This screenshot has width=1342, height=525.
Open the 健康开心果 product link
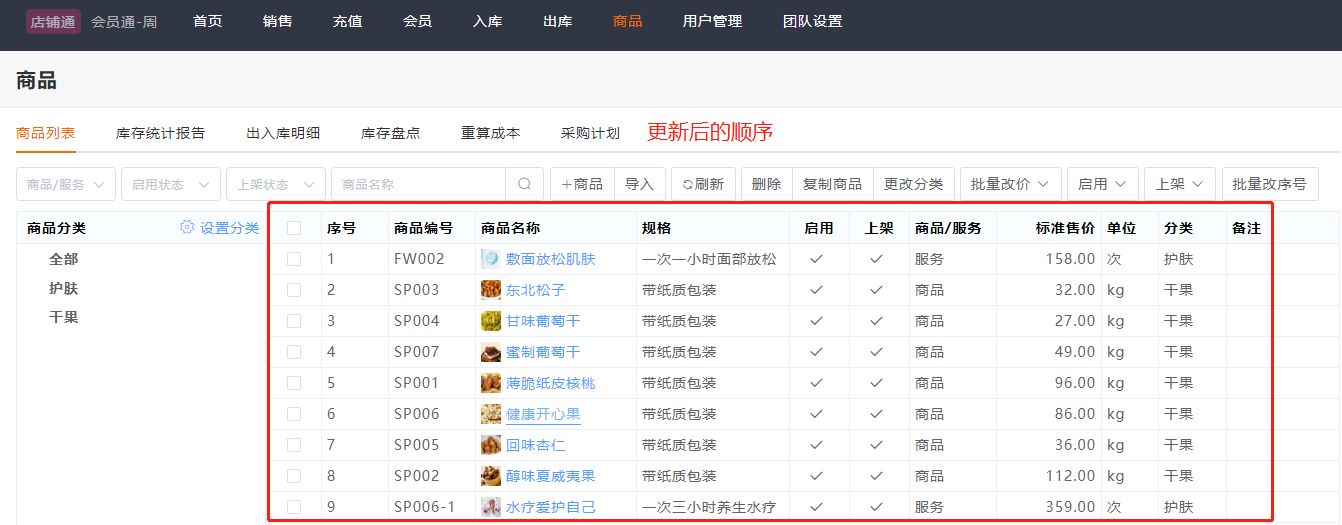click(x=543, y=414)
